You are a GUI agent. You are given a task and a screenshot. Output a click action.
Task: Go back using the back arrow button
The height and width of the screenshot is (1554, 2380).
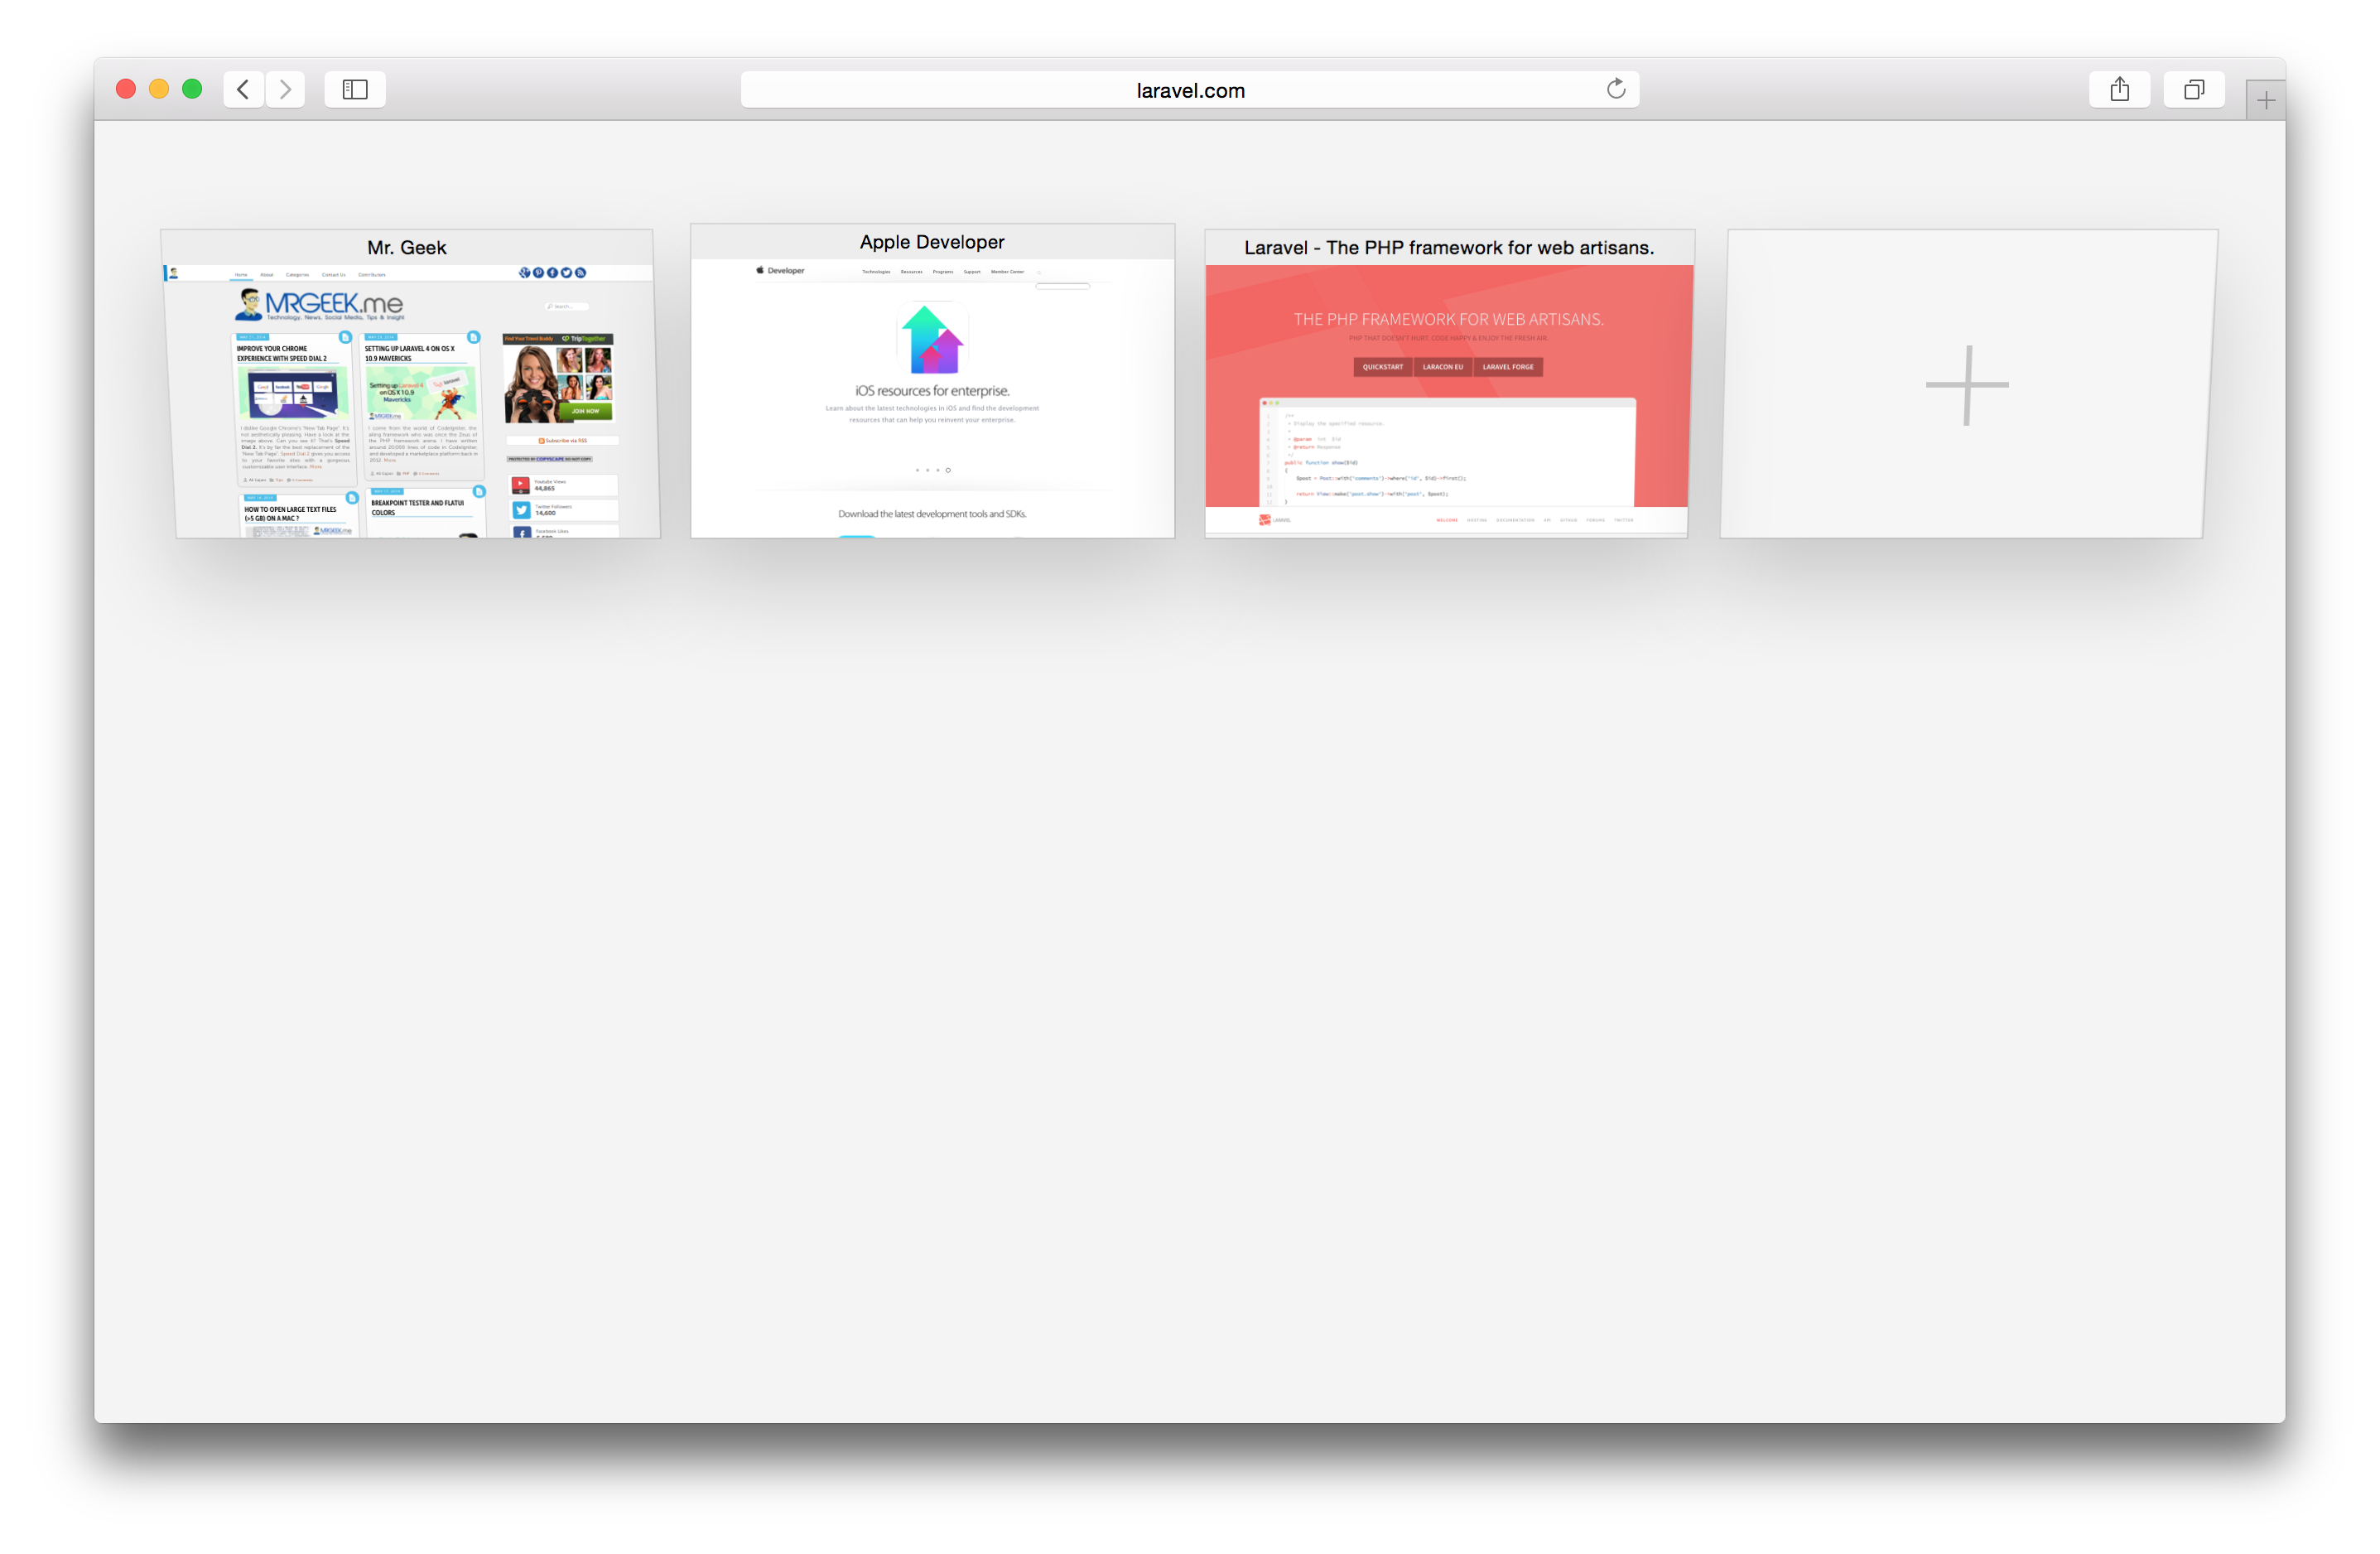click(243, 89)
